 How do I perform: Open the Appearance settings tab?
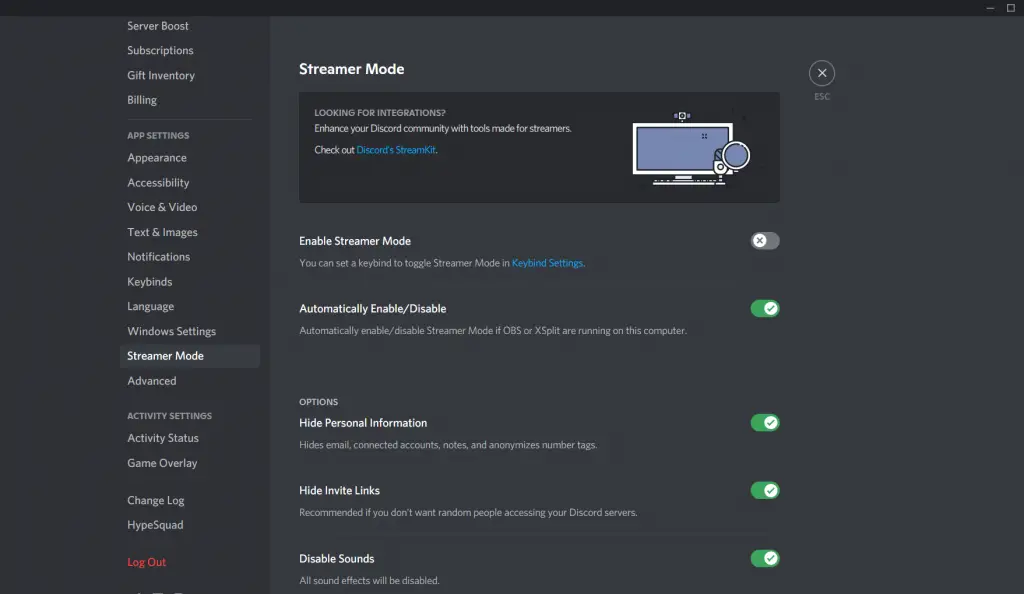coord(157,158)
